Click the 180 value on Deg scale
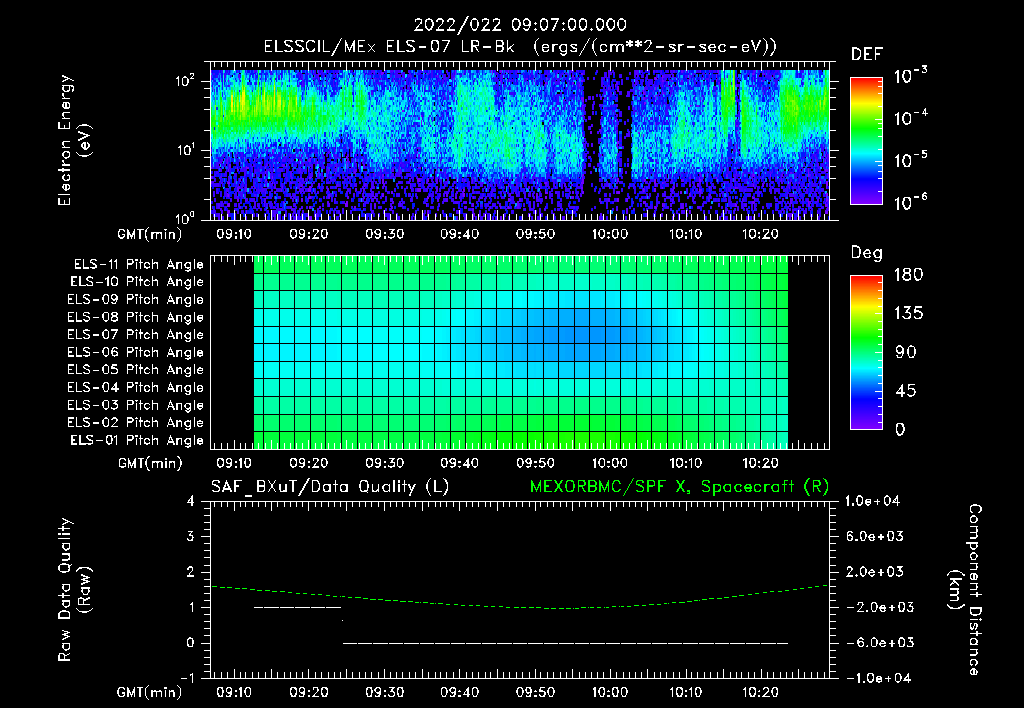1024x708 pixels. point(908,275)
